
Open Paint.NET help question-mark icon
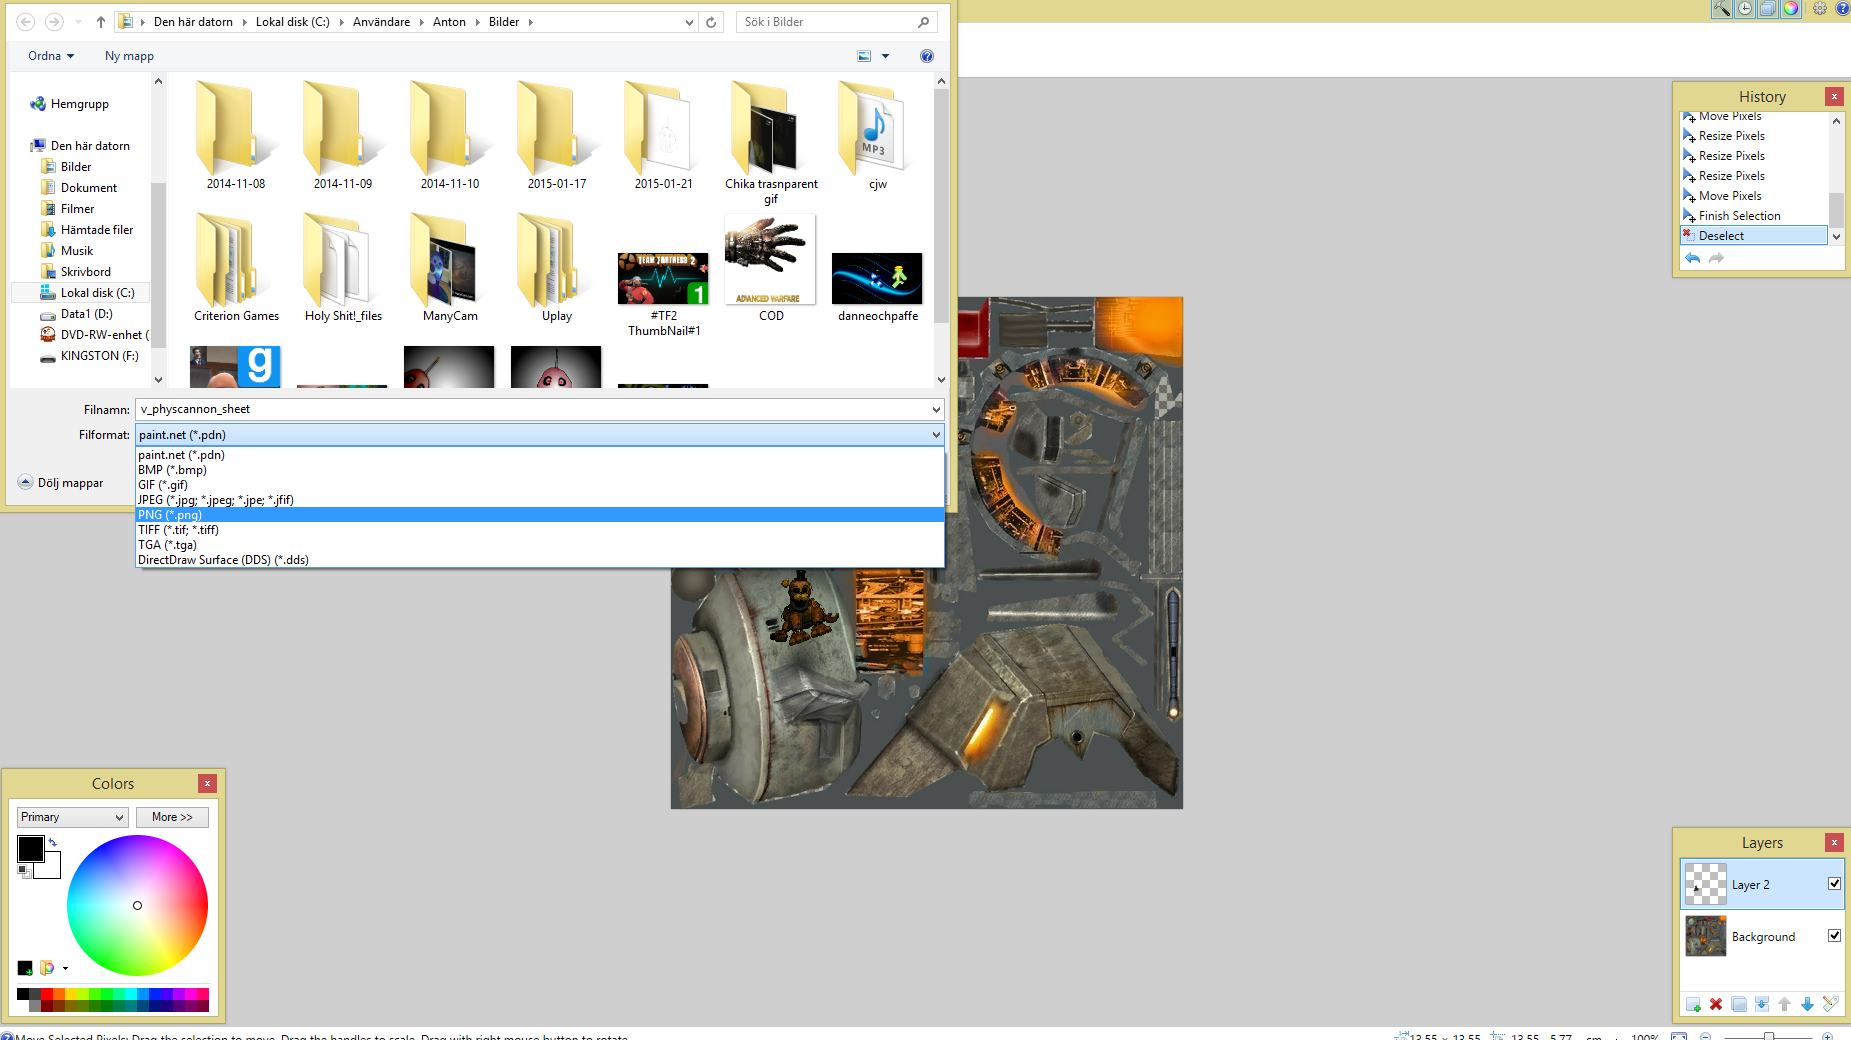click(1842, 9)
